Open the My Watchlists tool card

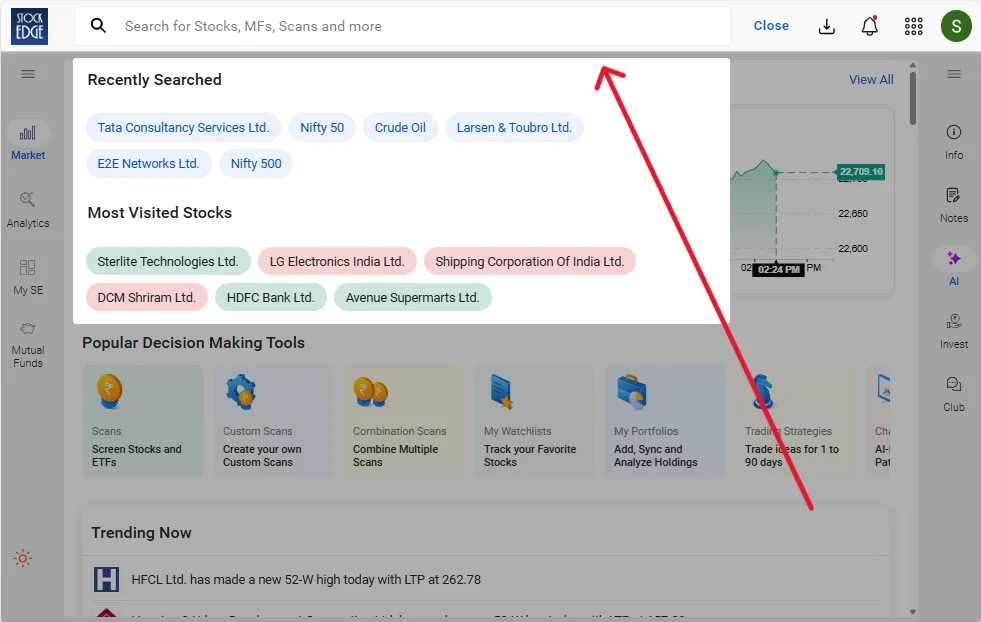(535, 422)
